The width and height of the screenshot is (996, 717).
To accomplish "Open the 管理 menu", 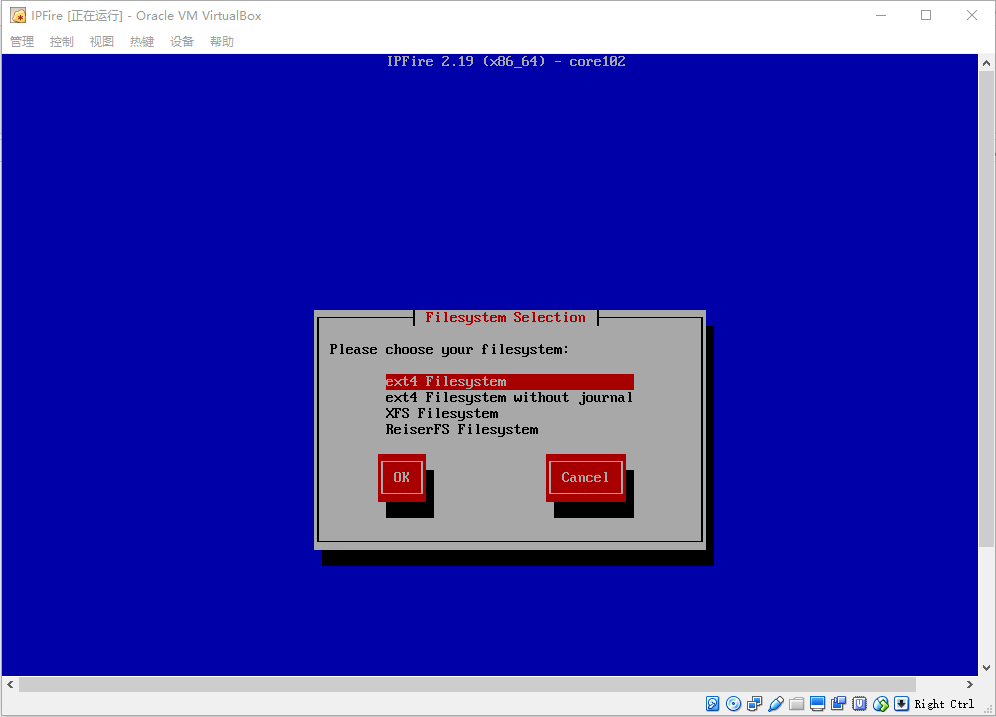I will (22, 41).
